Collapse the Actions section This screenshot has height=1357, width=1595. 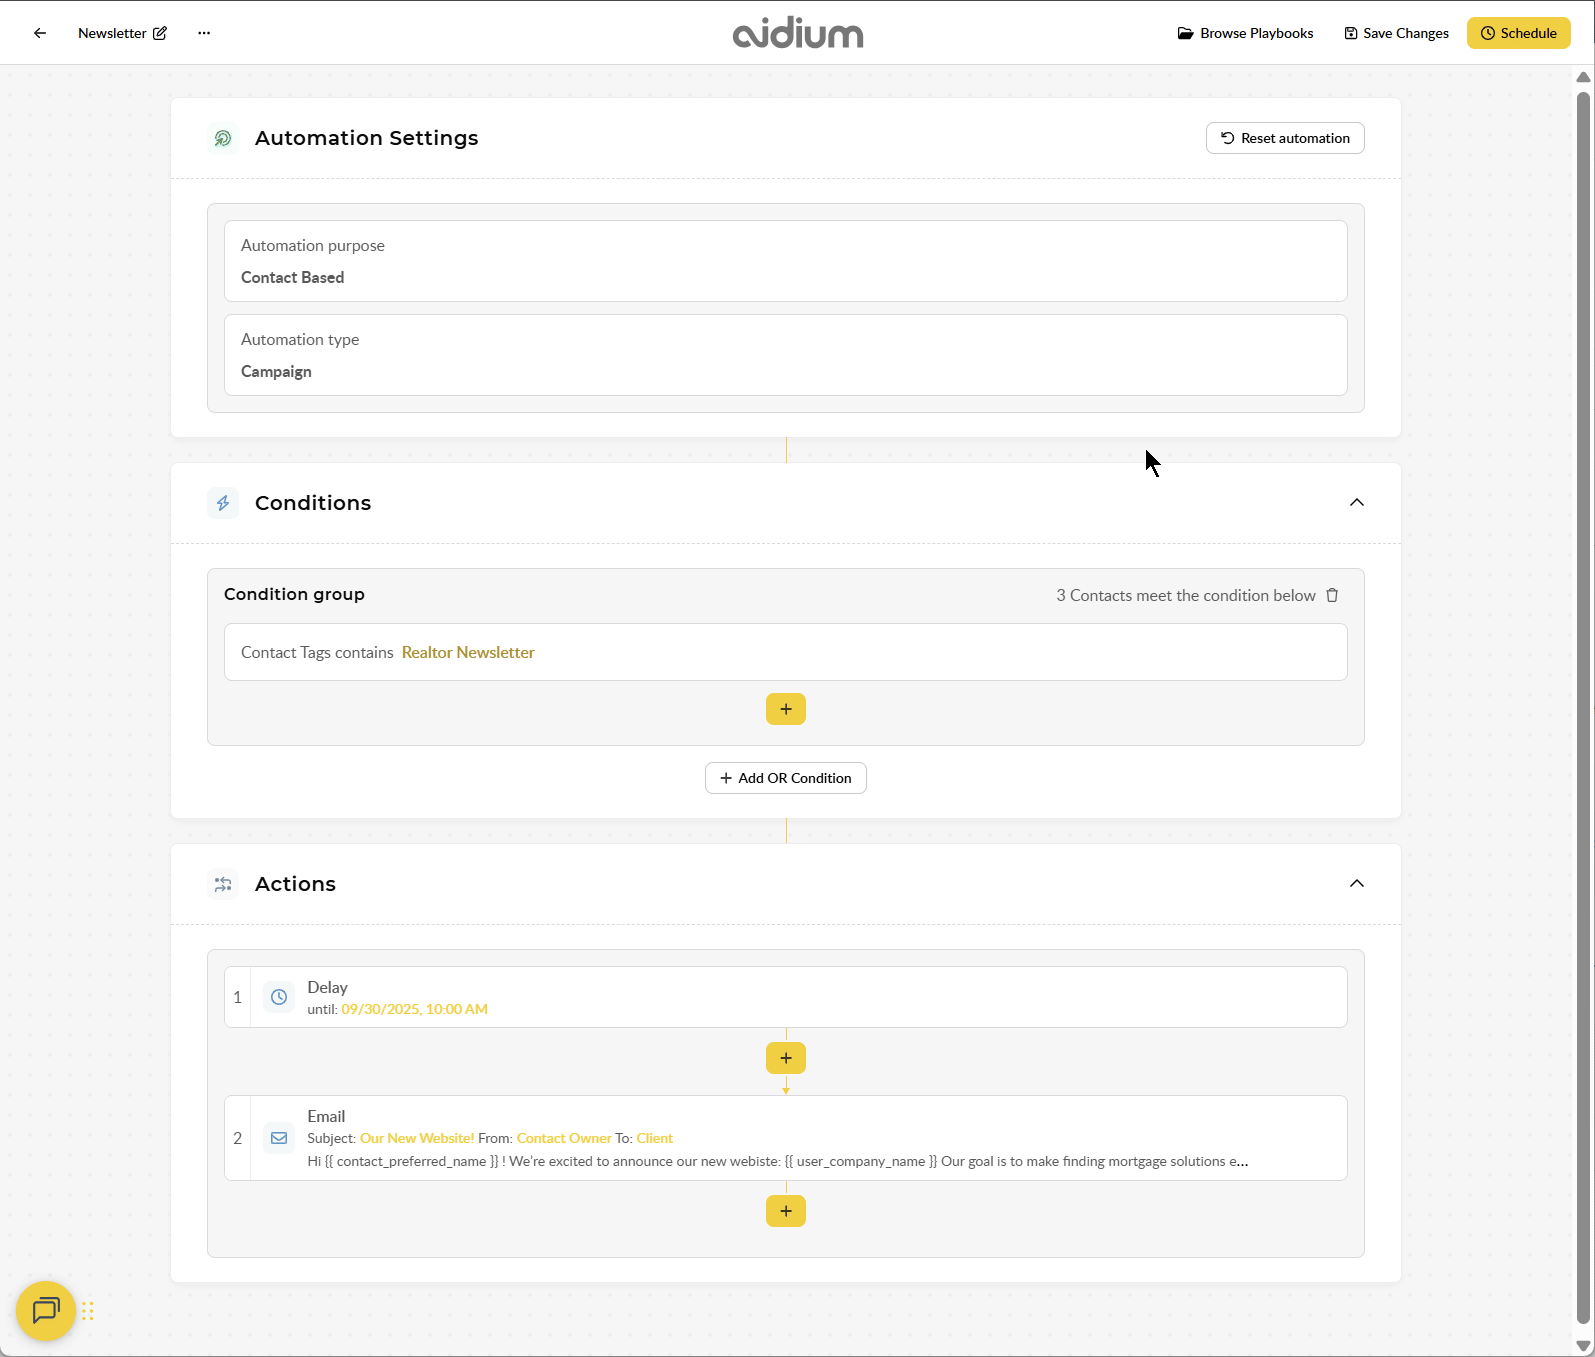coord(1356,883)
